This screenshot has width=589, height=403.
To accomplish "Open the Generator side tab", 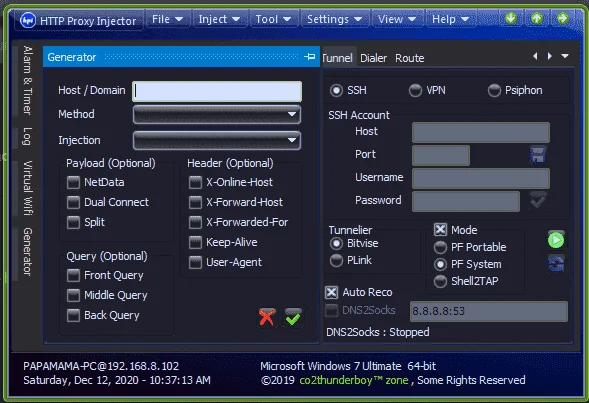I will coord(27,252).
